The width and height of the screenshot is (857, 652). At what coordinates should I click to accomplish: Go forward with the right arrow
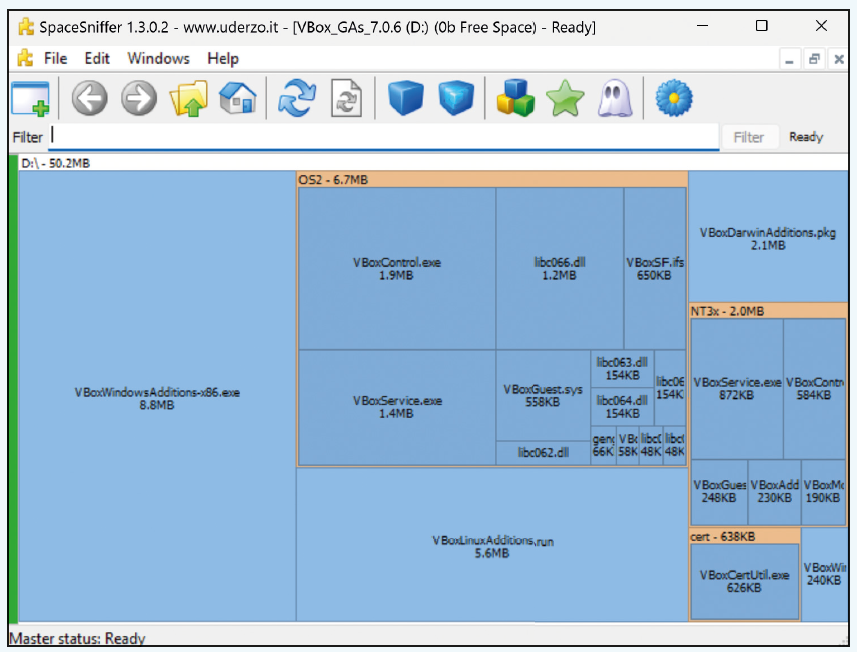pos(139,98)
